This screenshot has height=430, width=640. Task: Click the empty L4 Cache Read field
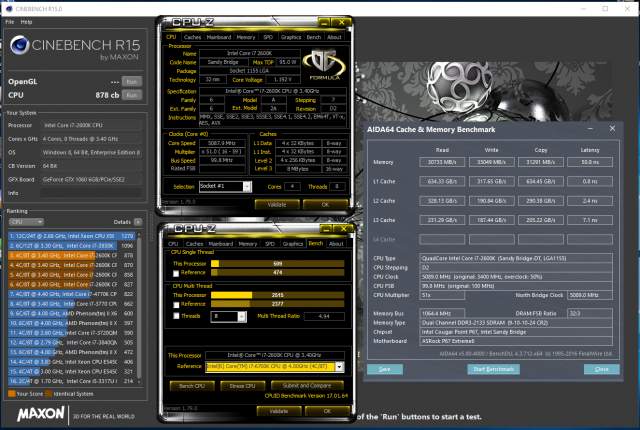(x=442, y=239)
